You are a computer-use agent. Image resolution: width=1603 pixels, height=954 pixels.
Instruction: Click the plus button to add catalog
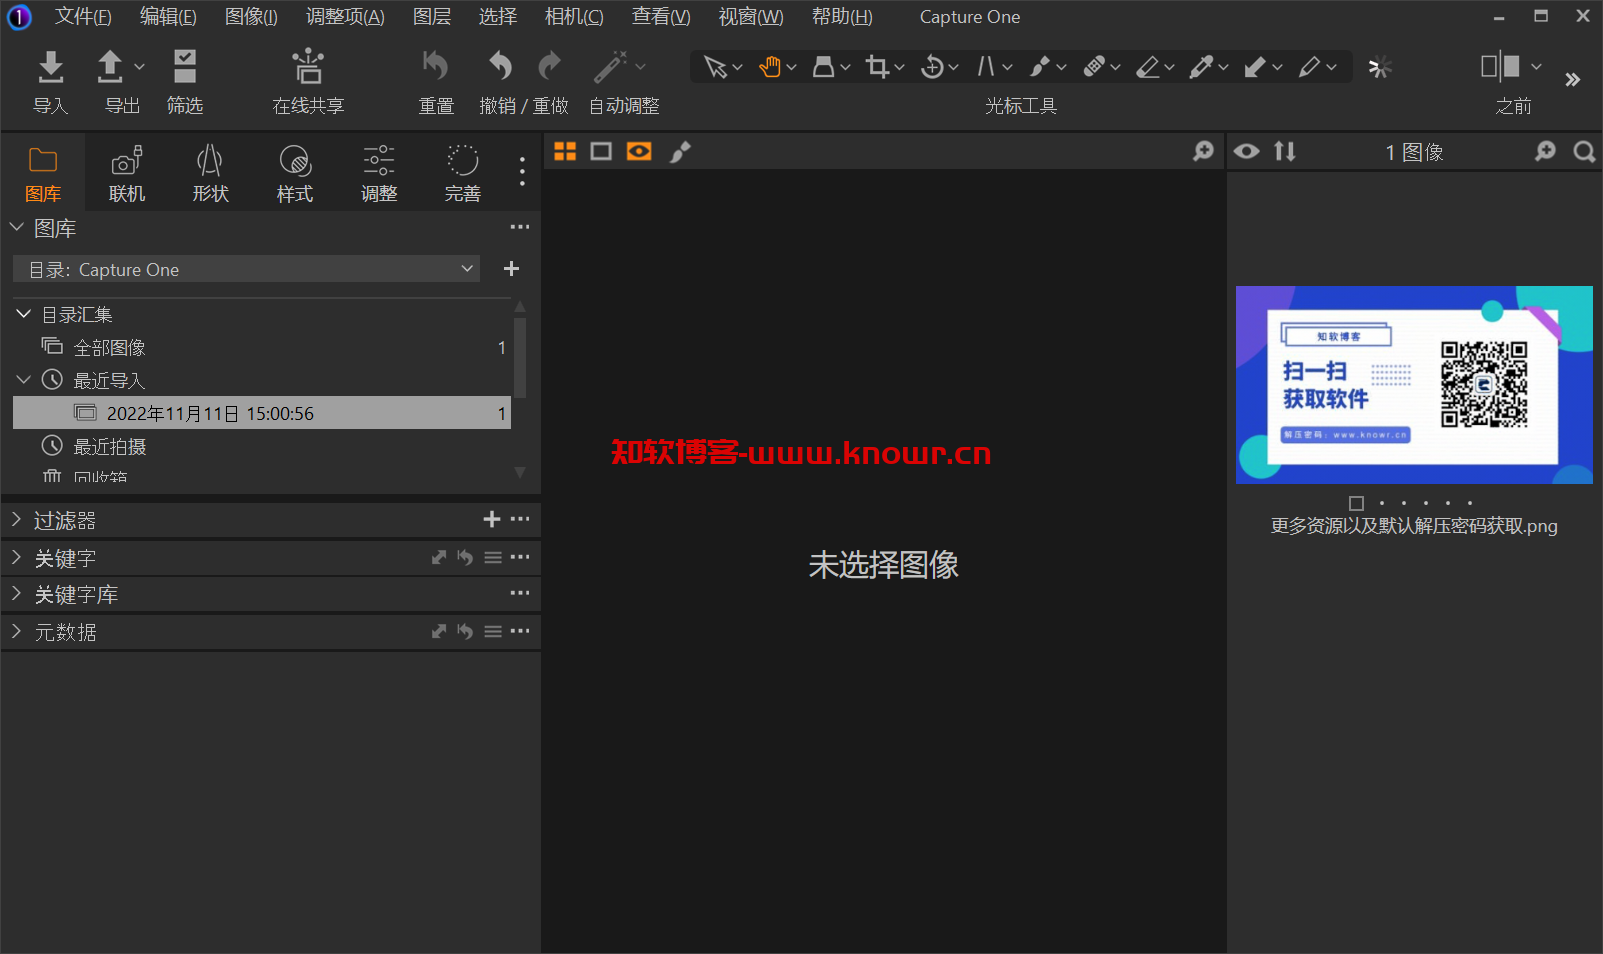point(511,268)
